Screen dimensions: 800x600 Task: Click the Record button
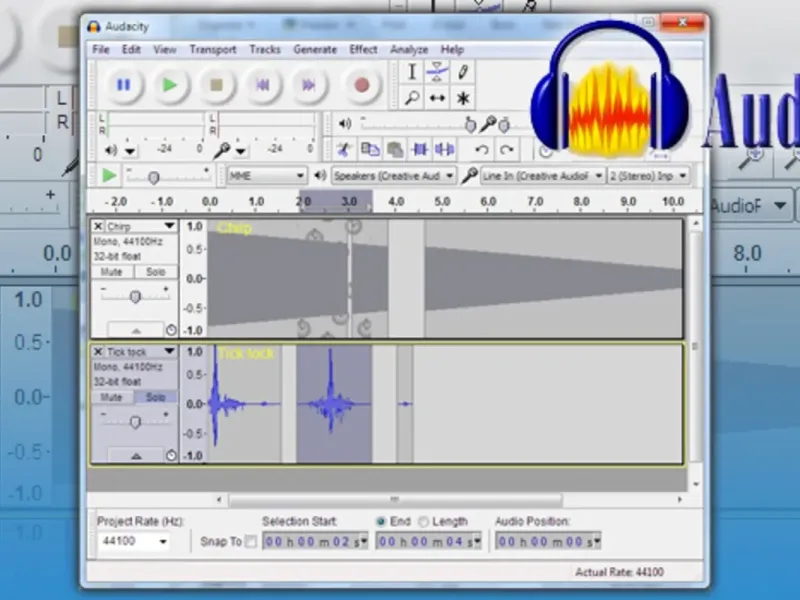(x=361, y=85)
